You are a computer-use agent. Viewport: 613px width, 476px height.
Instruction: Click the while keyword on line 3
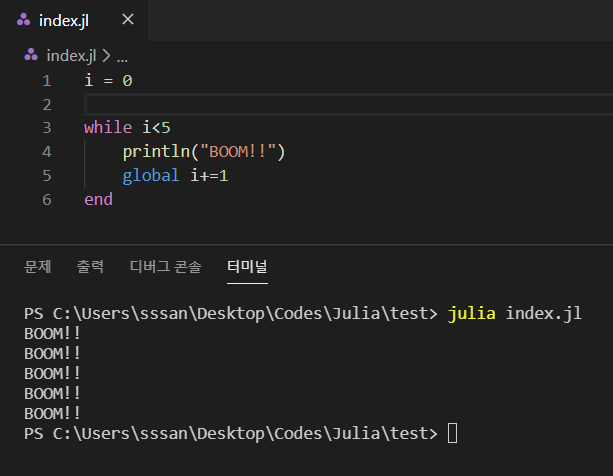pyautogui.click(x=105, y=128)
